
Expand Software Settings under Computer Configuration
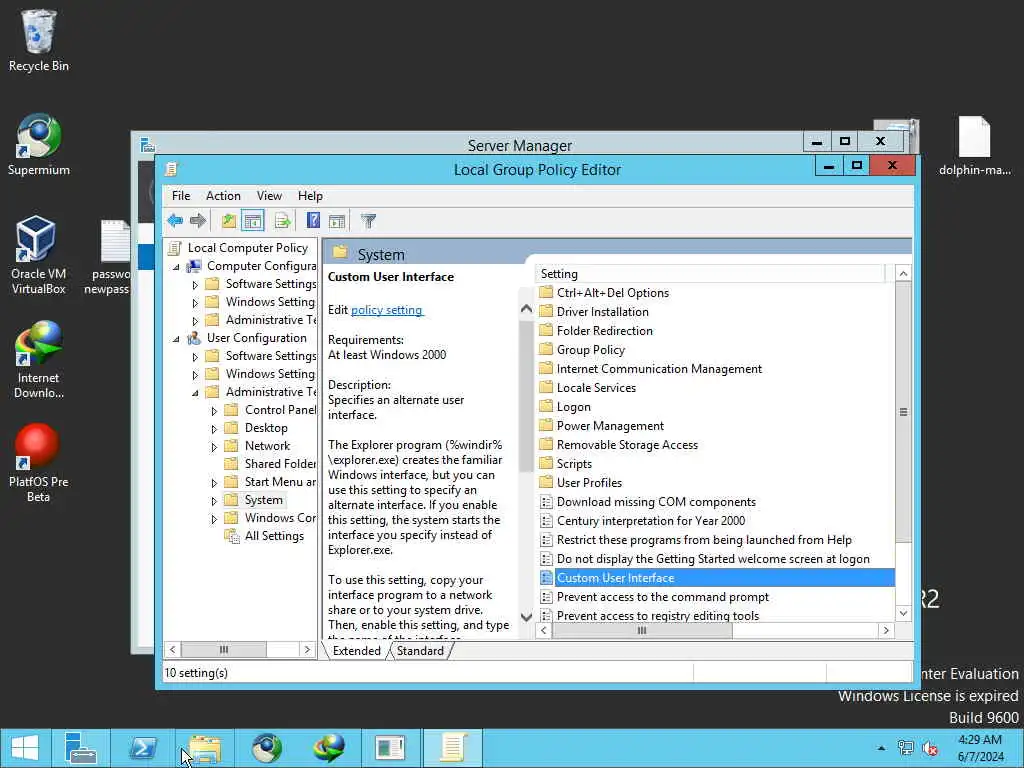point(195,285)
